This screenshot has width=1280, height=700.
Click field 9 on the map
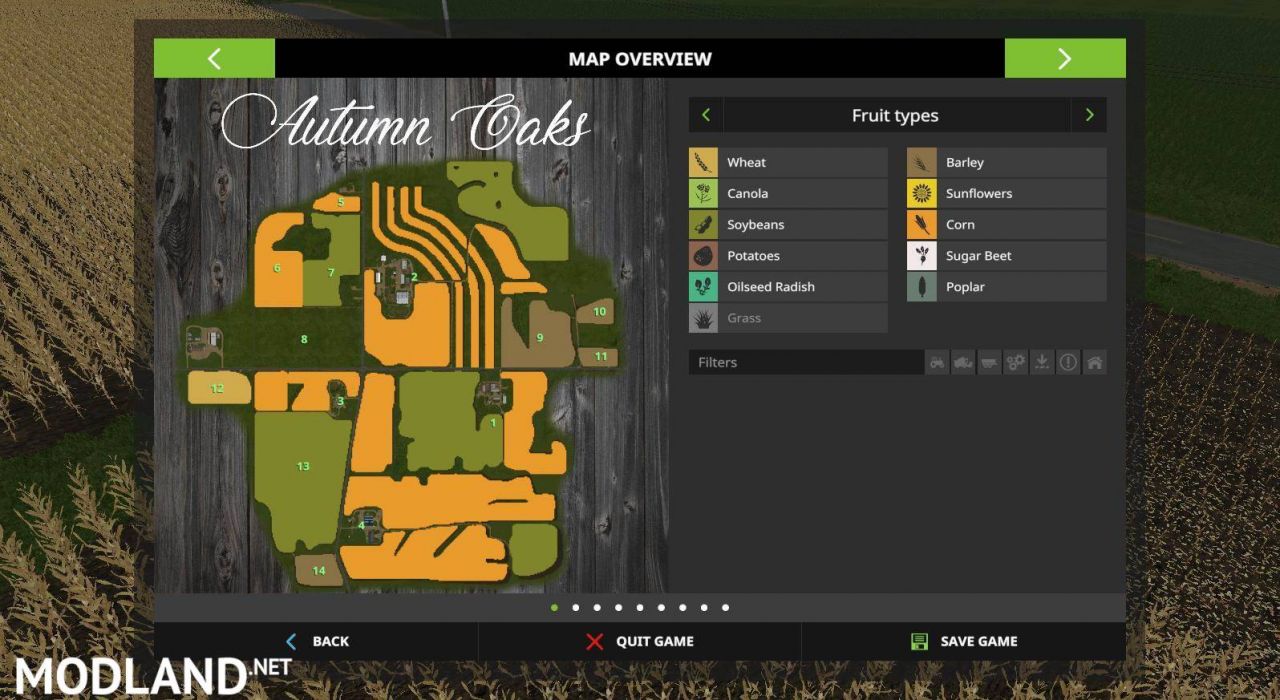pos(540,338)
